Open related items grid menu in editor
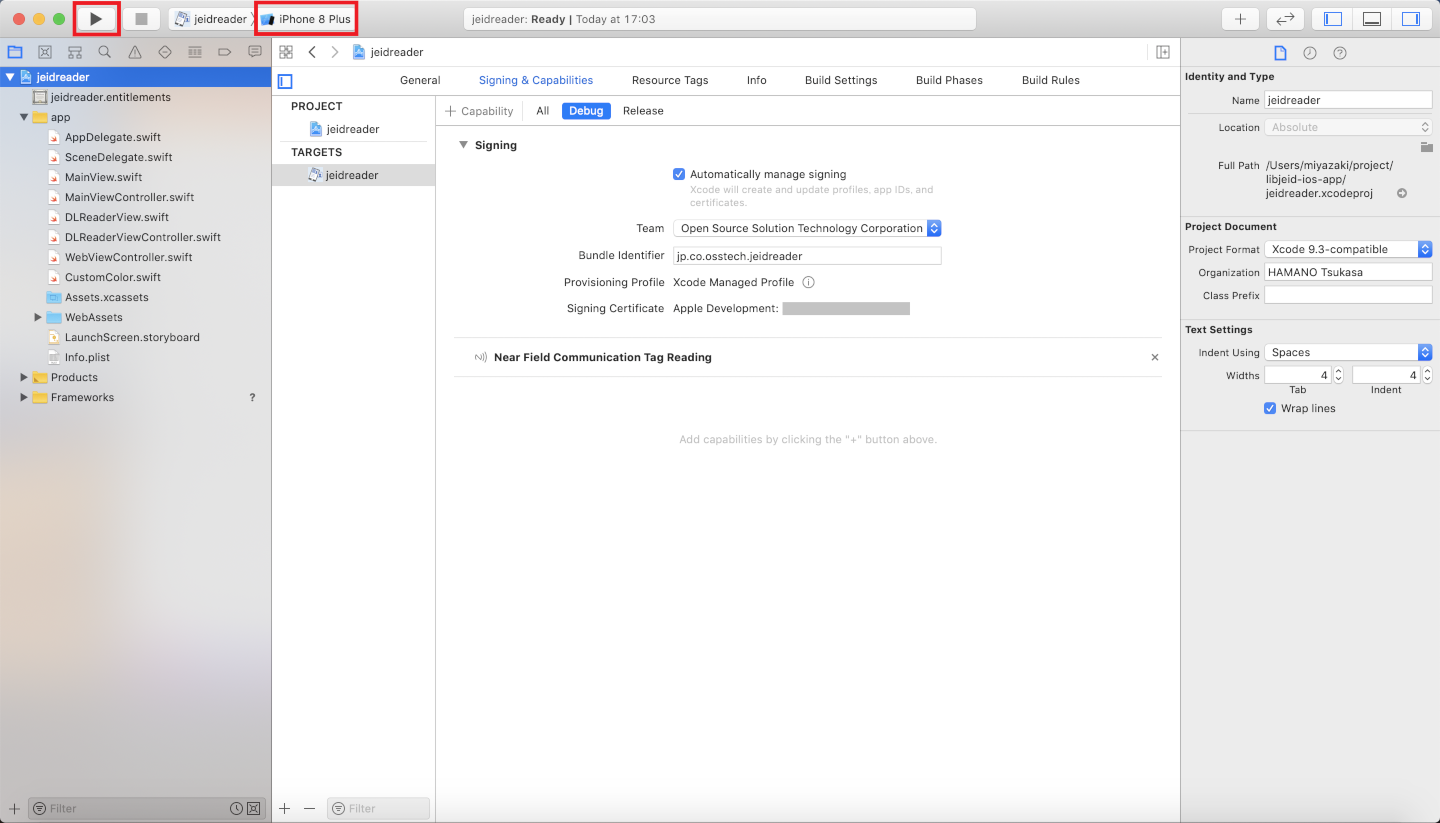This screenshot has width=1440, height=823. pyautogui.click(x=286, y=52)
